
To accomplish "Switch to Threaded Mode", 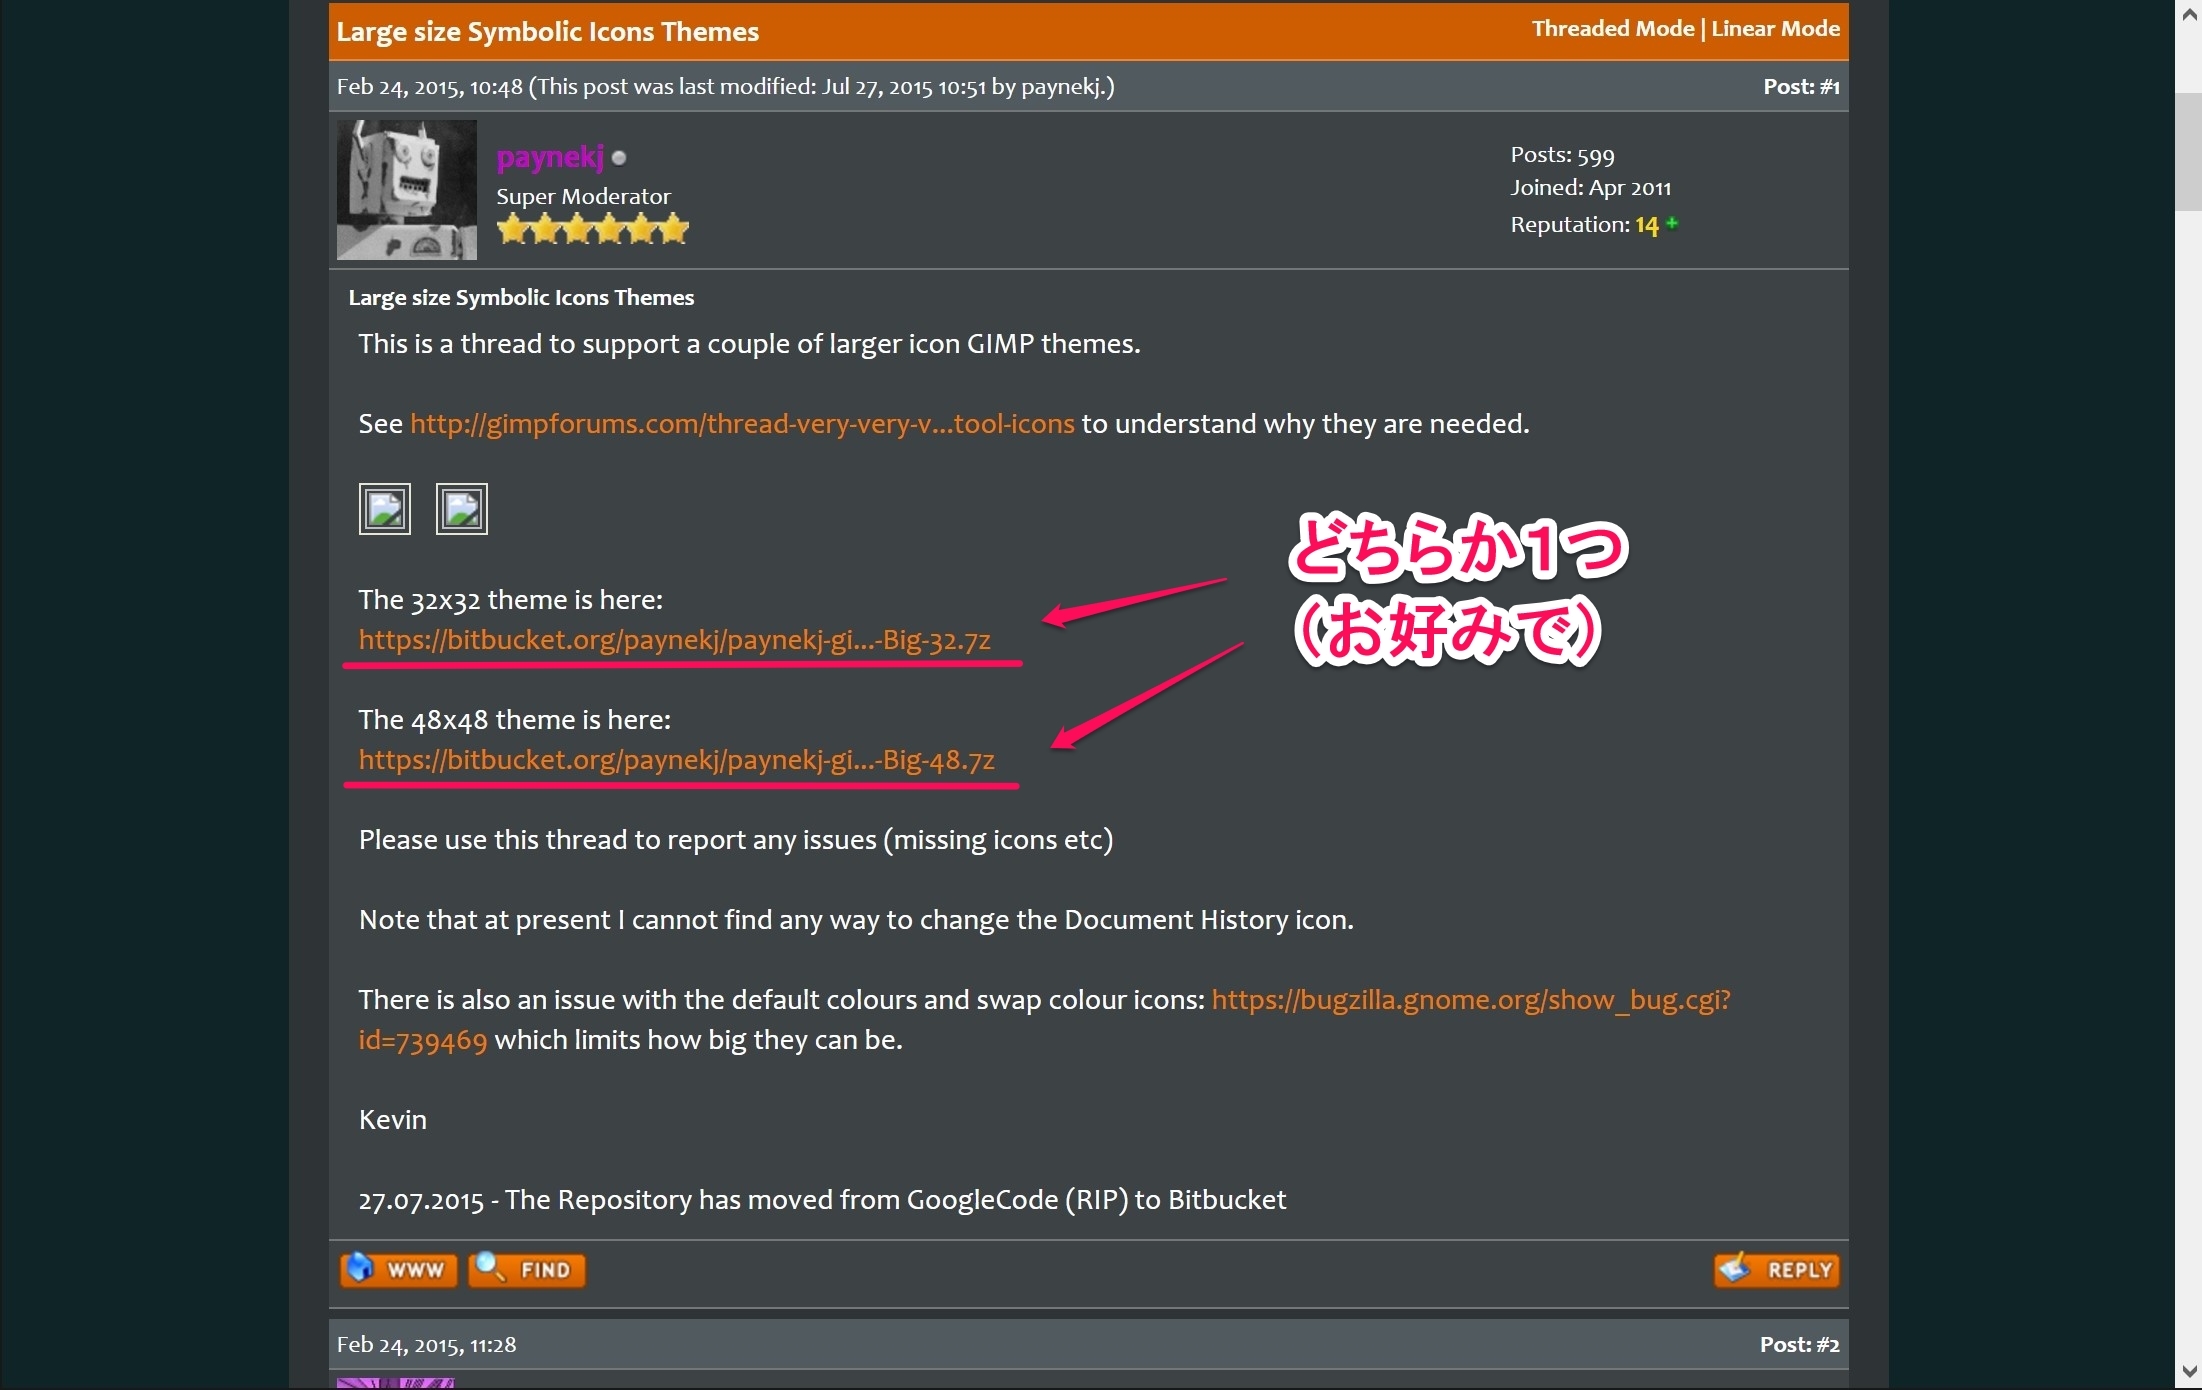I will [x=1612, y=29].
